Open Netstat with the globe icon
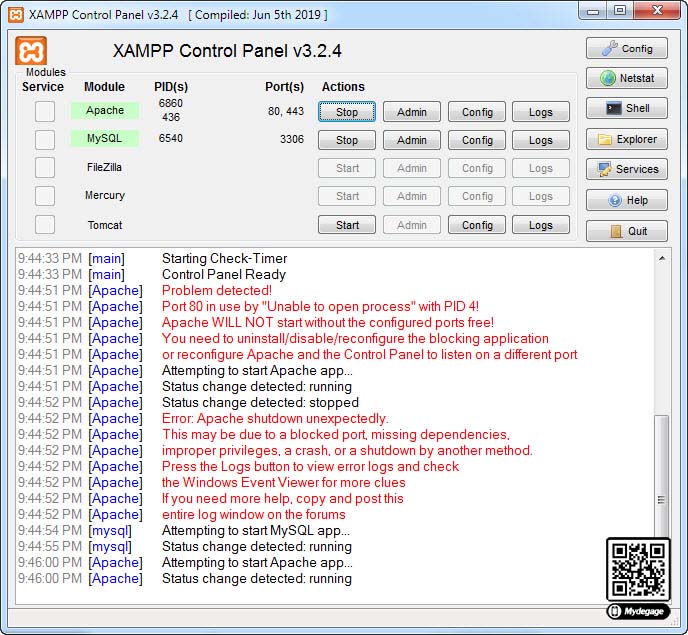 (x=627, y=78)
